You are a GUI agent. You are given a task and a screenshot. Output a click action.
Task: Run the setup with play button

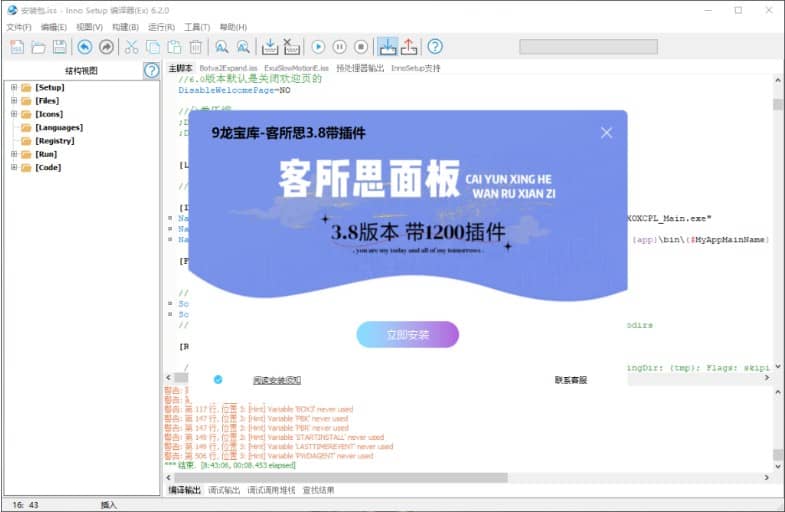tap(318, 47)
